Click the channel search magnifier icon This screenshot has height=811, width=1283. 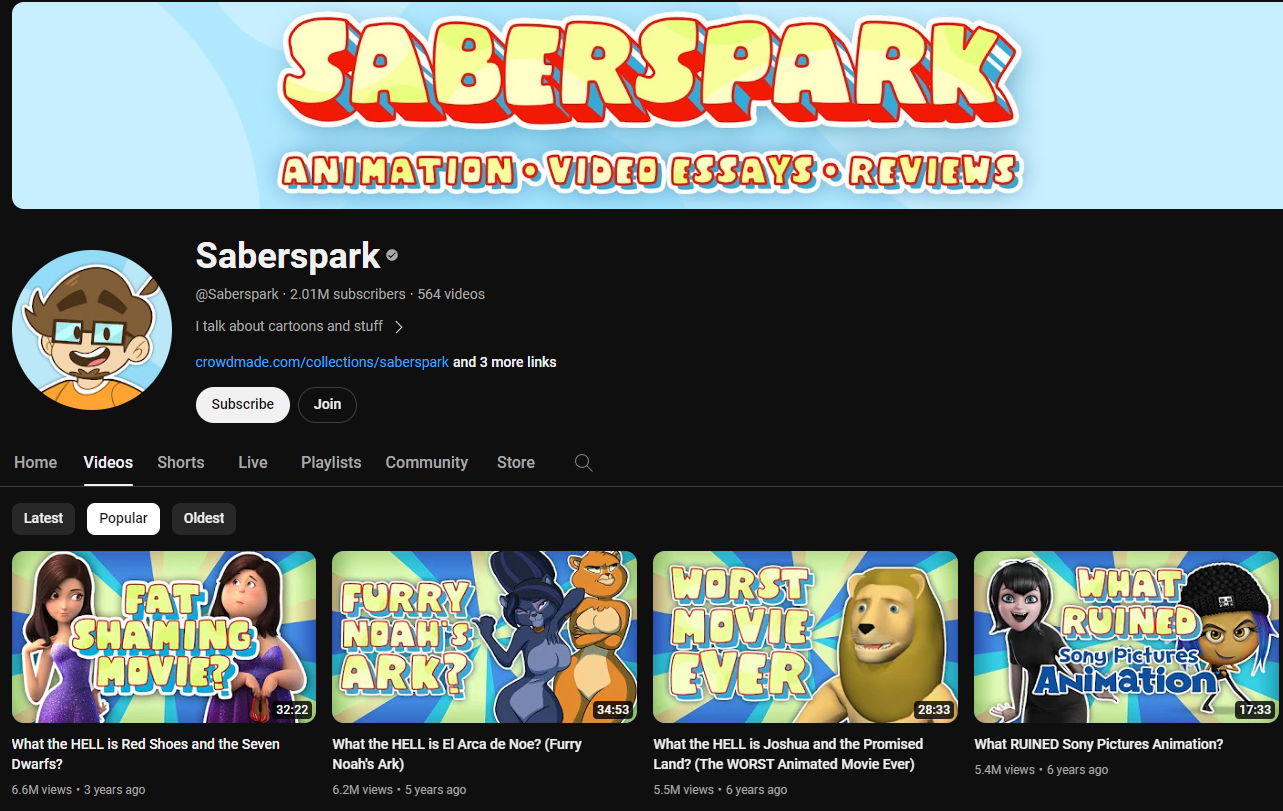[584, 462]
